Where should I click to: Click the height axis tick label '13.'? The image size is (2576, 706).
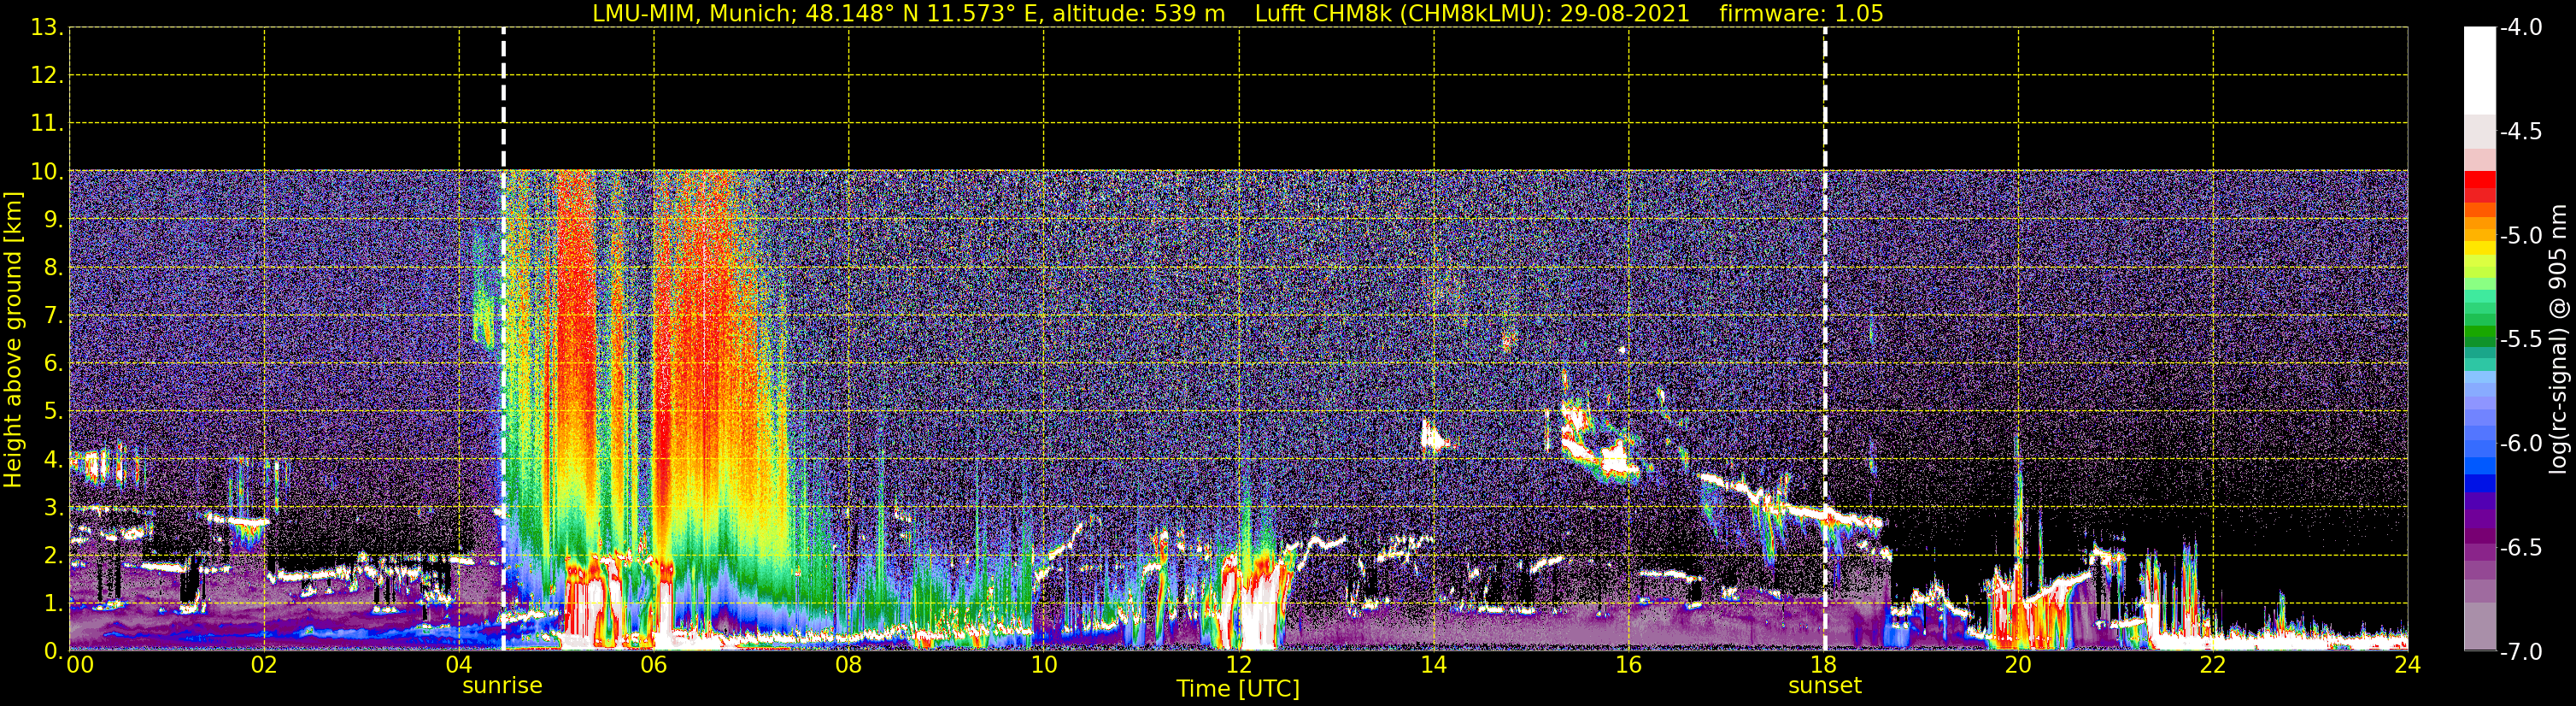tap(46, 28)
